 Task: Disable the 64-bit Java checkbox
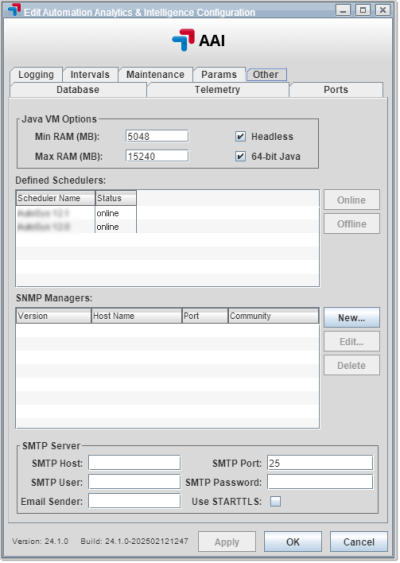click(240, 157)
